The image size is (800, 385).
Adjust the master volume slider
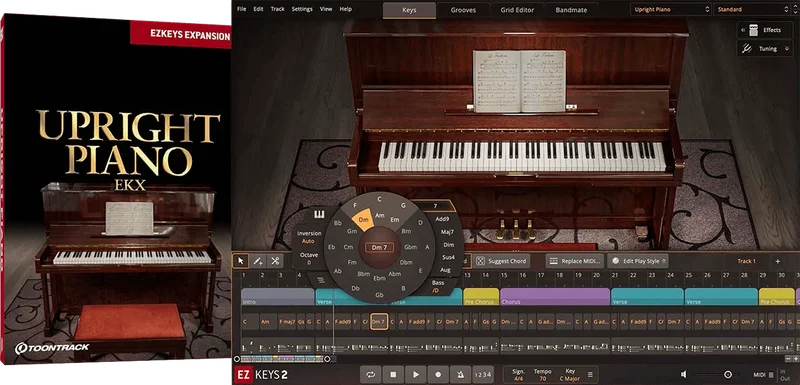pyautogui.click(x=729, y=375)
